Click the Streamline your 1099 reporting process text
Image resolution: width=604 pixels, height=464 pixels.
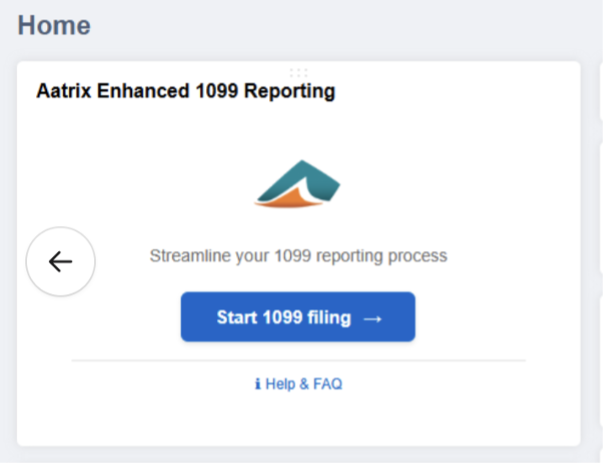click(x=298, y=256)
